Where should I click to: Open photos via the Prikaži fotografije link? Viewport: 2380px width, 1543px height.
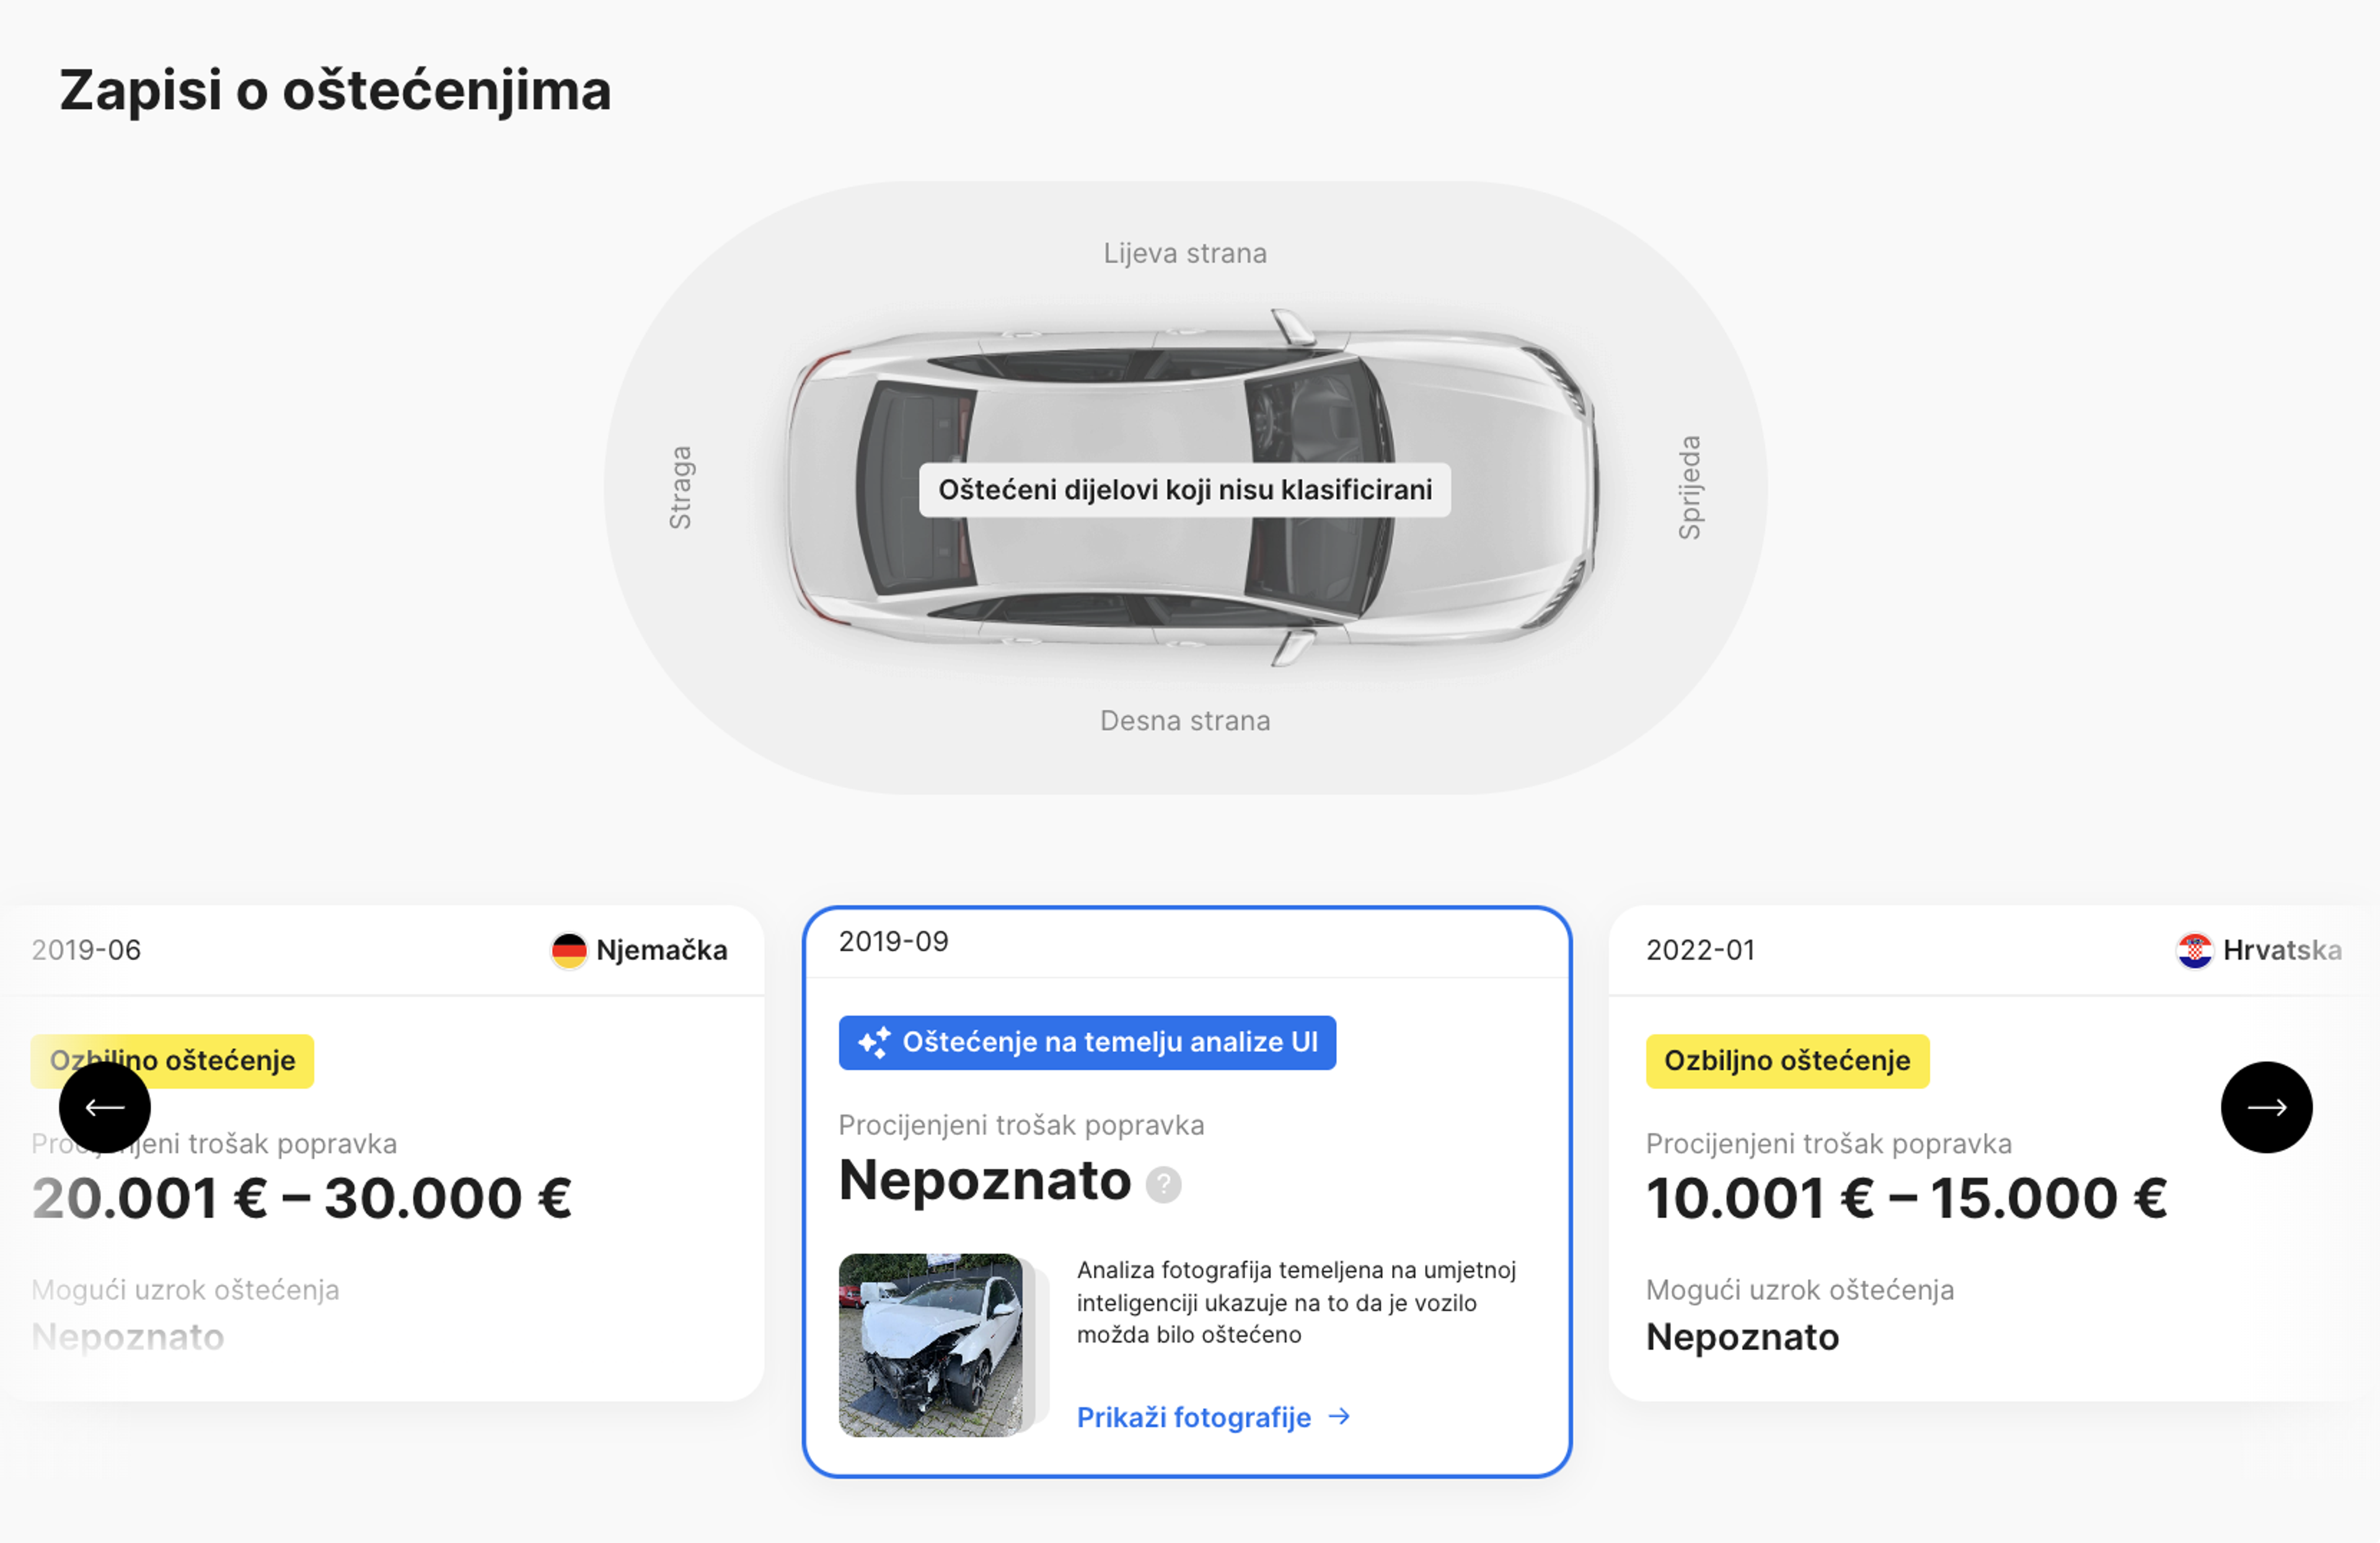[1194, 1417]
